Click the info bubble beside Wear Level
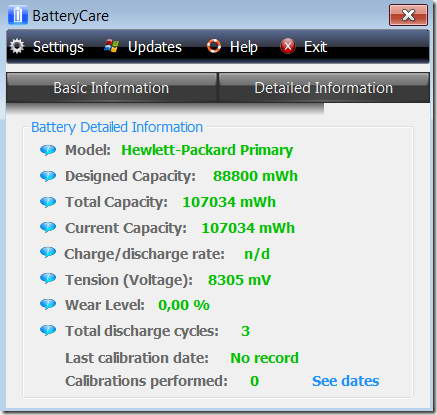The image size is (437, 415). (48, 304)
